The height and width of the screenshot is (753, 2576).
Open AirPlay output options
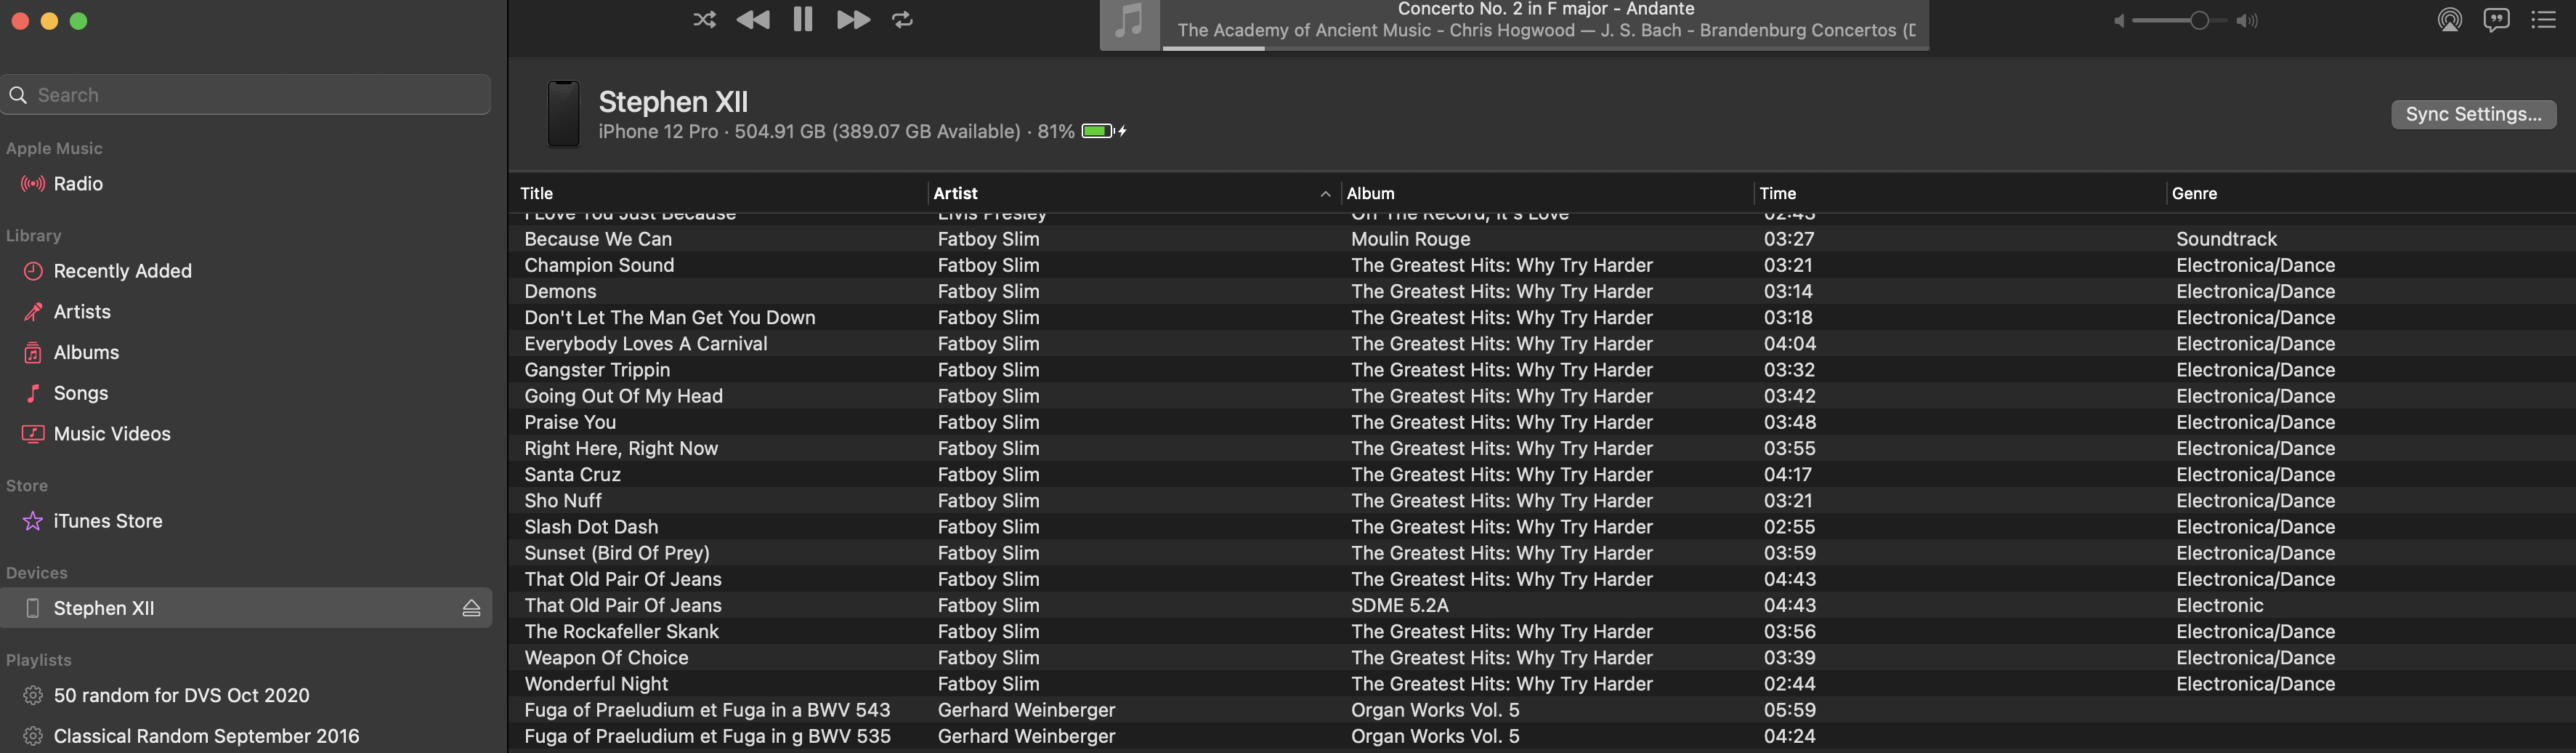click(2449, 20)
